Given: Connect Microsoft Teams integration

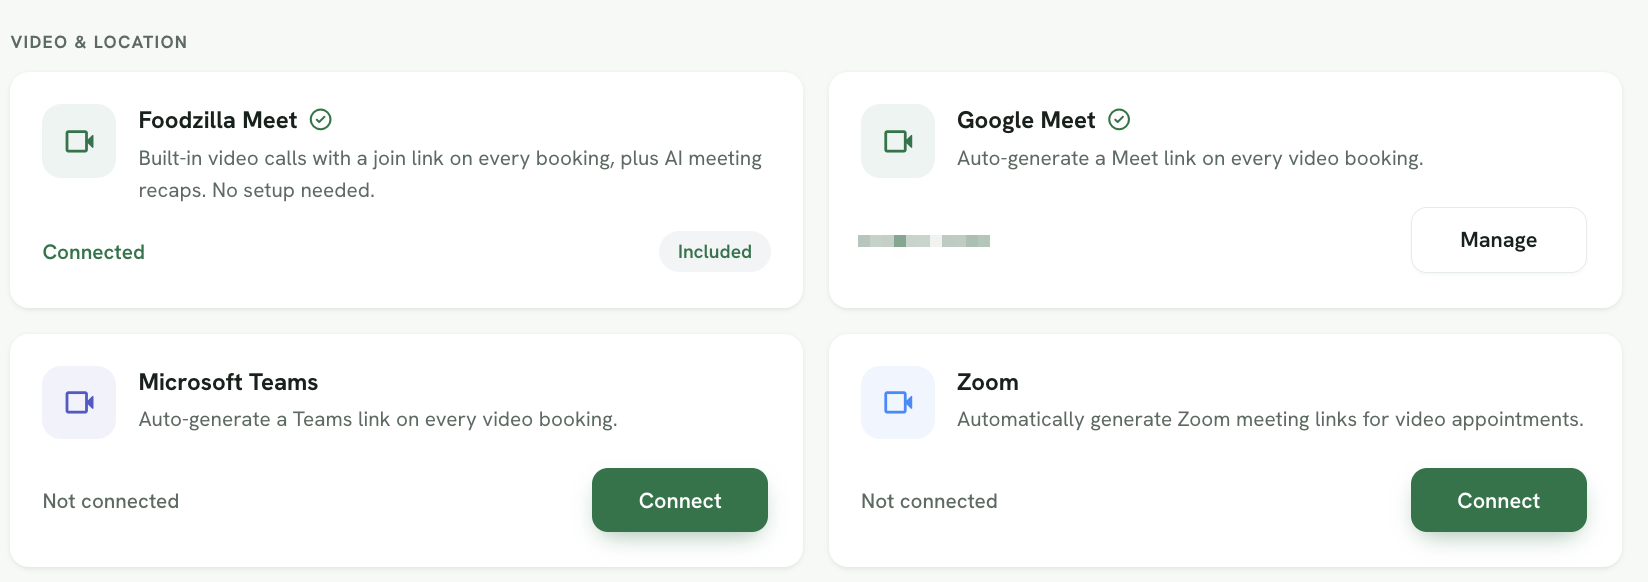Looking at the screenshot, I should pyautogui.click(x=680, y=500).
